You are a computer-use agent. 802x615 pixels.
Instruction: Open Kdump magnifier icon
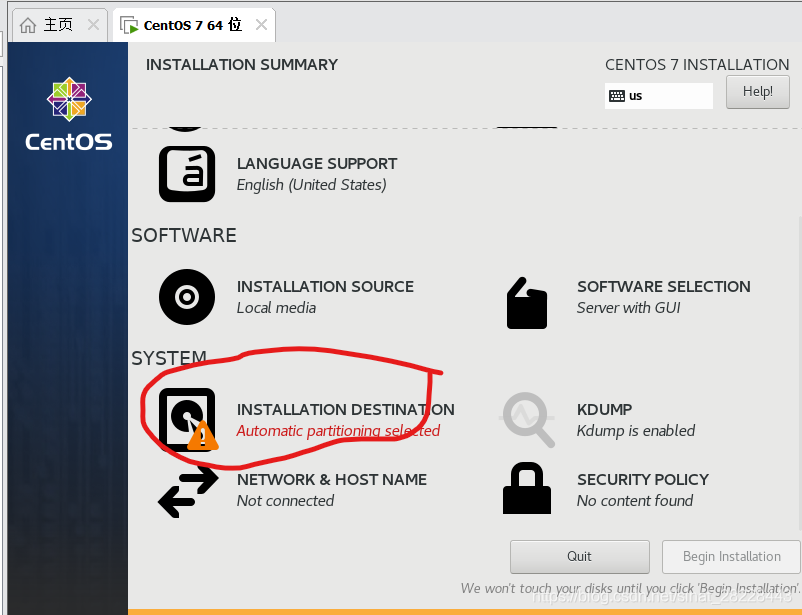[527, 420]
